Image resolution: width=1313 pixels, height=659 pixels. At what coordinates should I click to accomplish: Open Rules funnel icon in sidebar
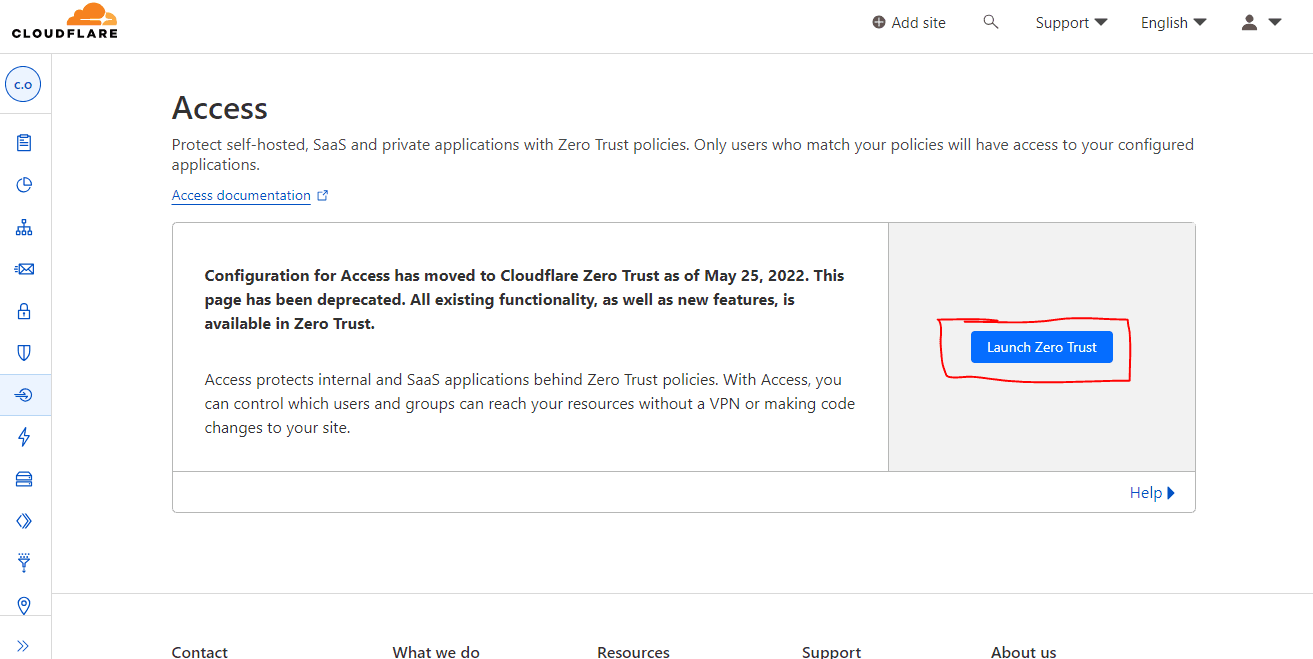tap(24, 563)
